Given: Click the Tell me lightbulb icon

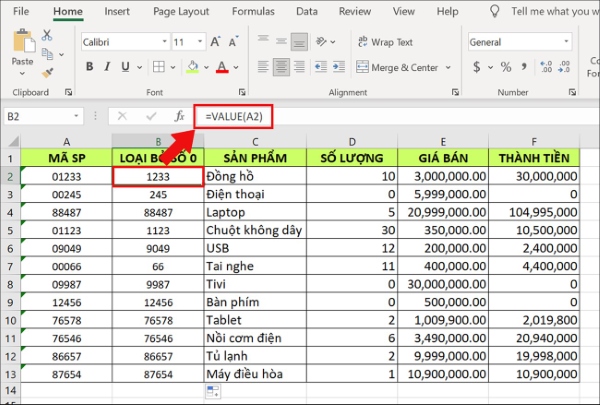Looking at the screenshot, I should click(x=495, y=11).
